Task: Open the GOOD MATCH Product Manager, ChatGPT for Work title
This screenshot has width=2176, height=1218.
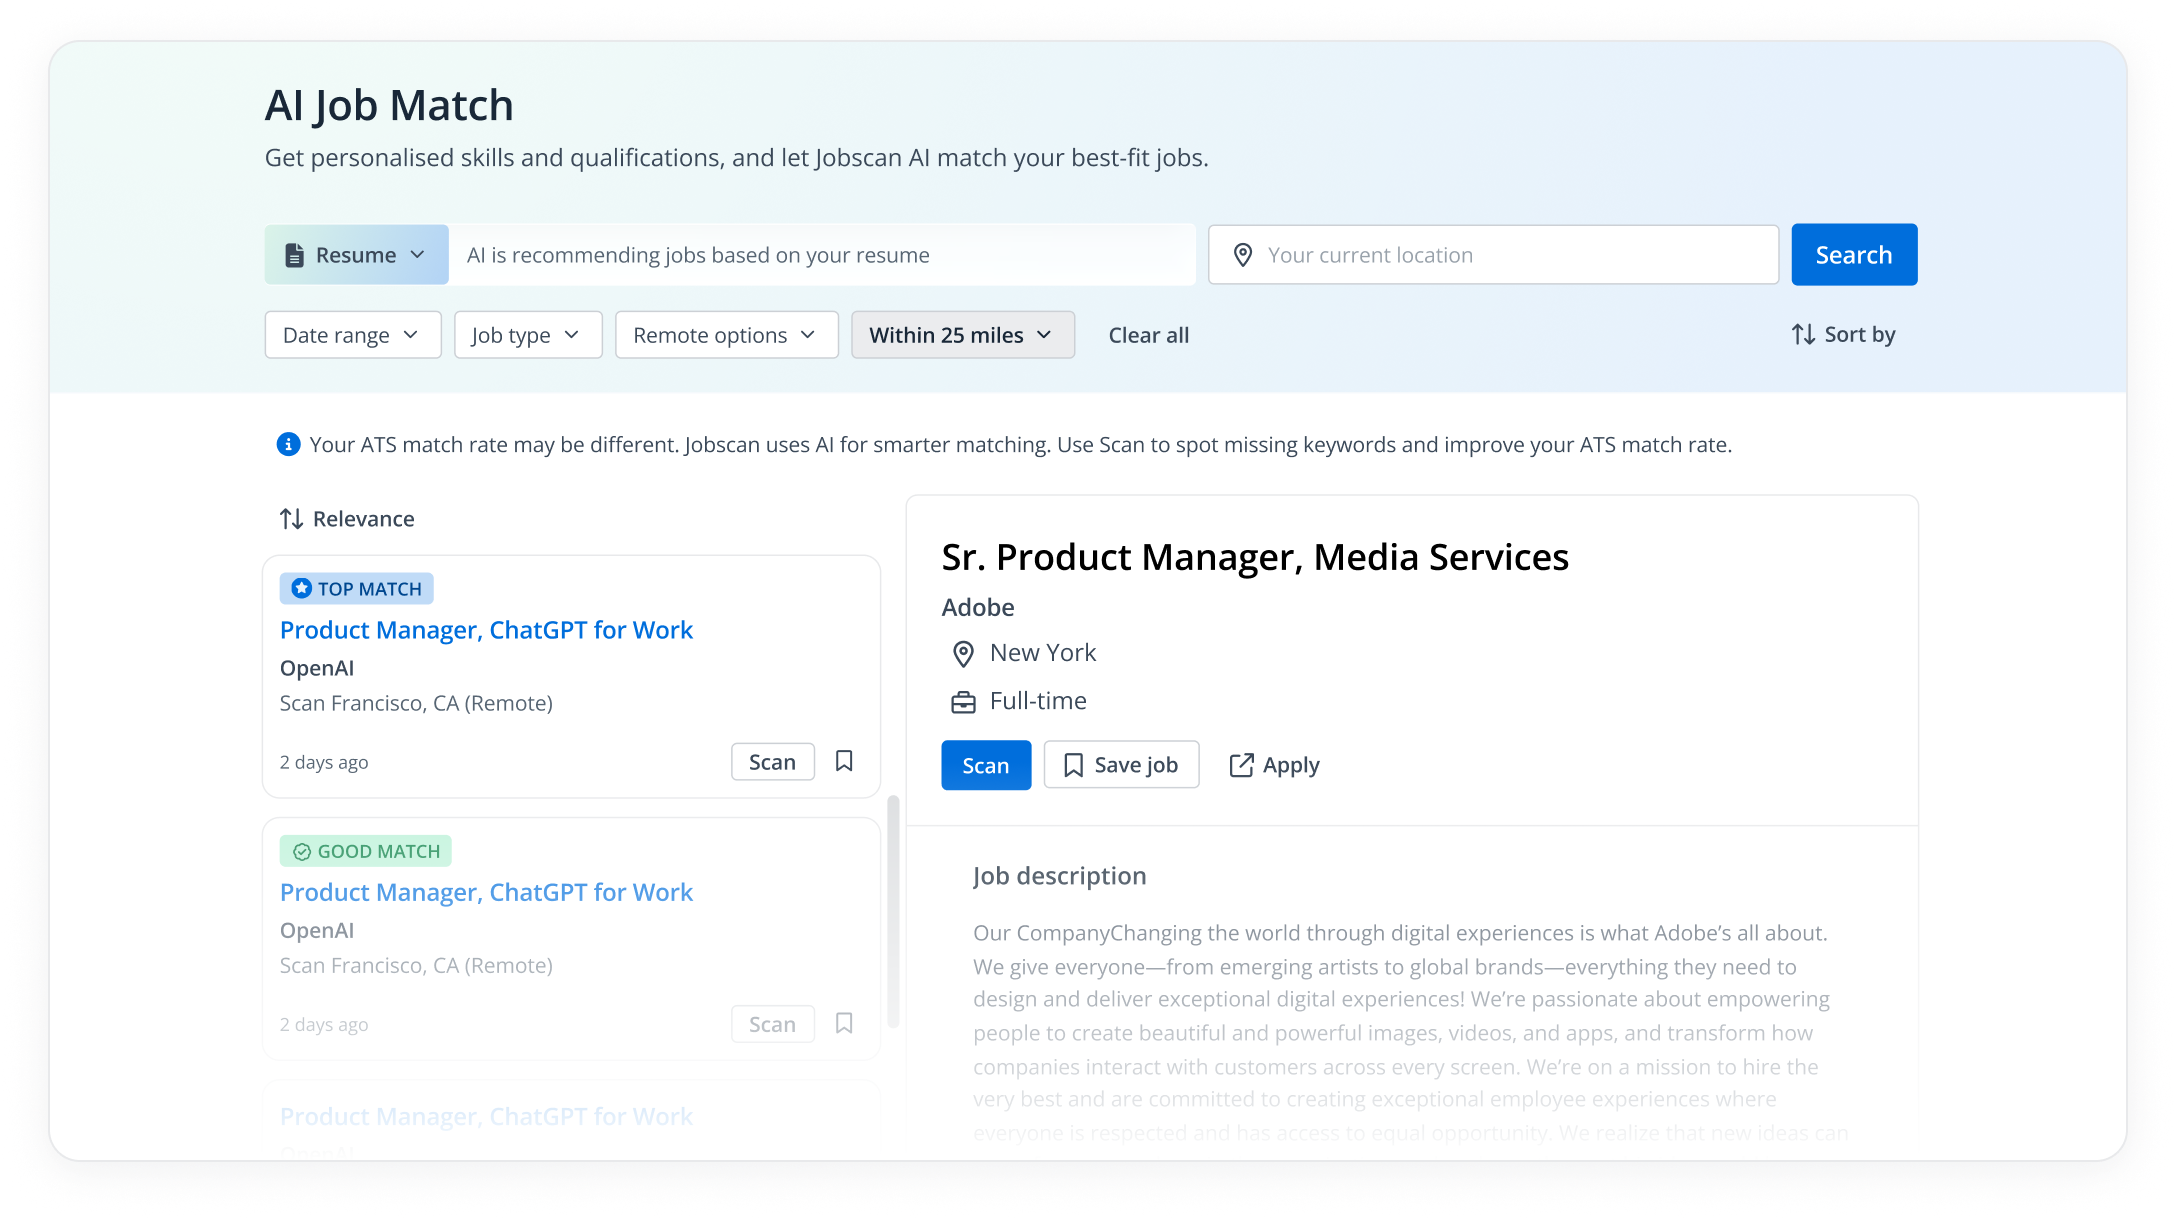Action: point(486,892)
